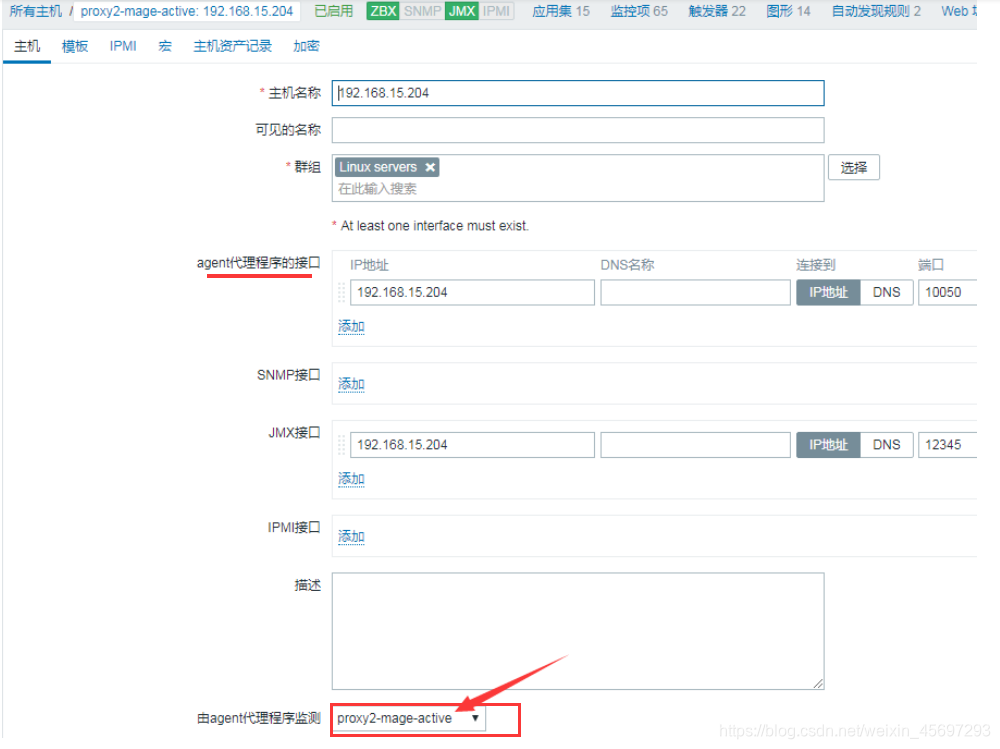Focus the 可见的名称 input field
Viewport: 1000px width, 749px height.
tap(578, 130)
